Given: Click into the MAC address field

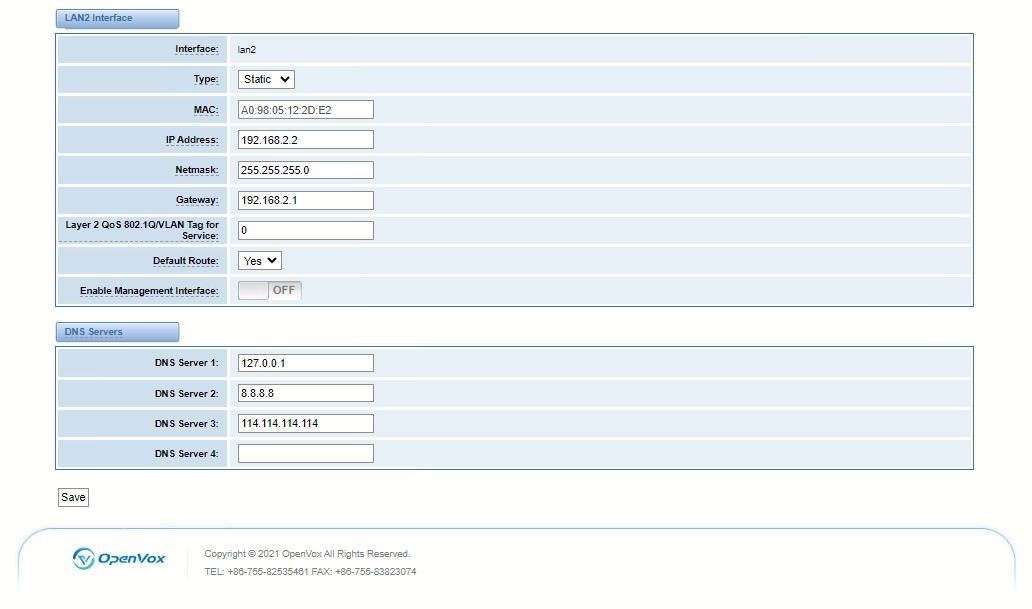Looking at the screenshot, I should (x=305, y=110).
